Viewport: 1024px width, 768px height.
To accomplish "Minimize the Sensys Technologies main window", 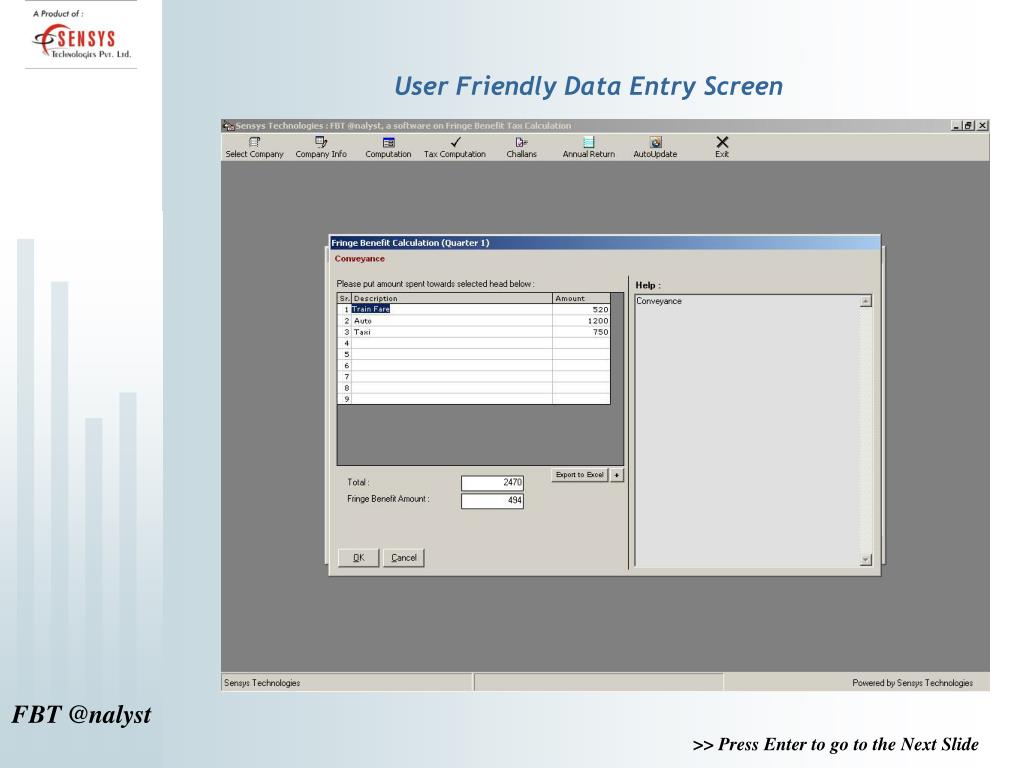I will pos(957,125).
